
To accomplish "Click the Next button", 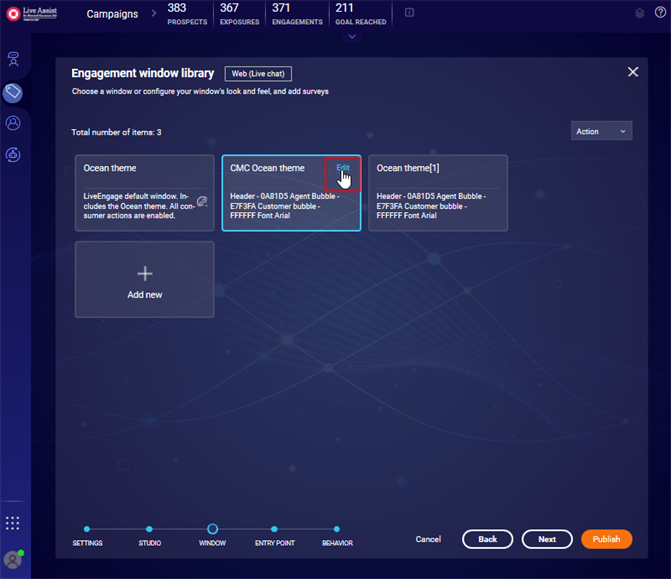I will point(547,539).
